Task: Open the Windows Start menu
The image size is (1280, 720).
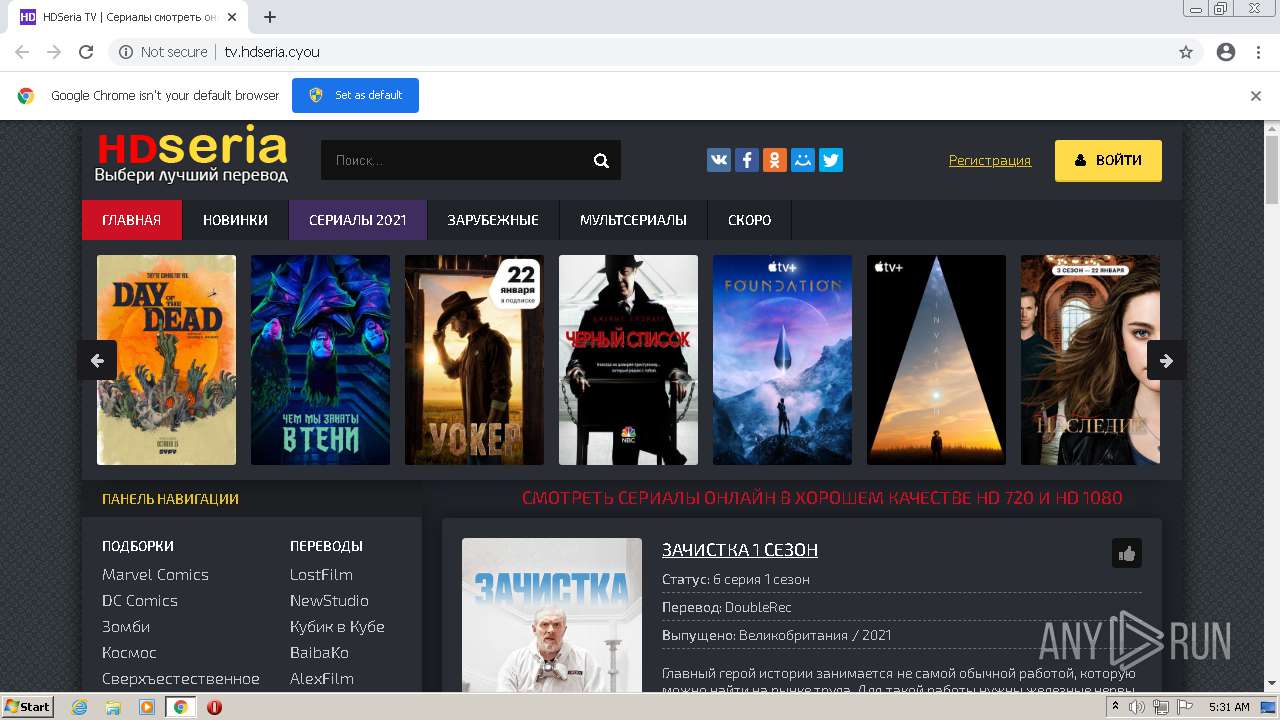Action: [28, 707]
